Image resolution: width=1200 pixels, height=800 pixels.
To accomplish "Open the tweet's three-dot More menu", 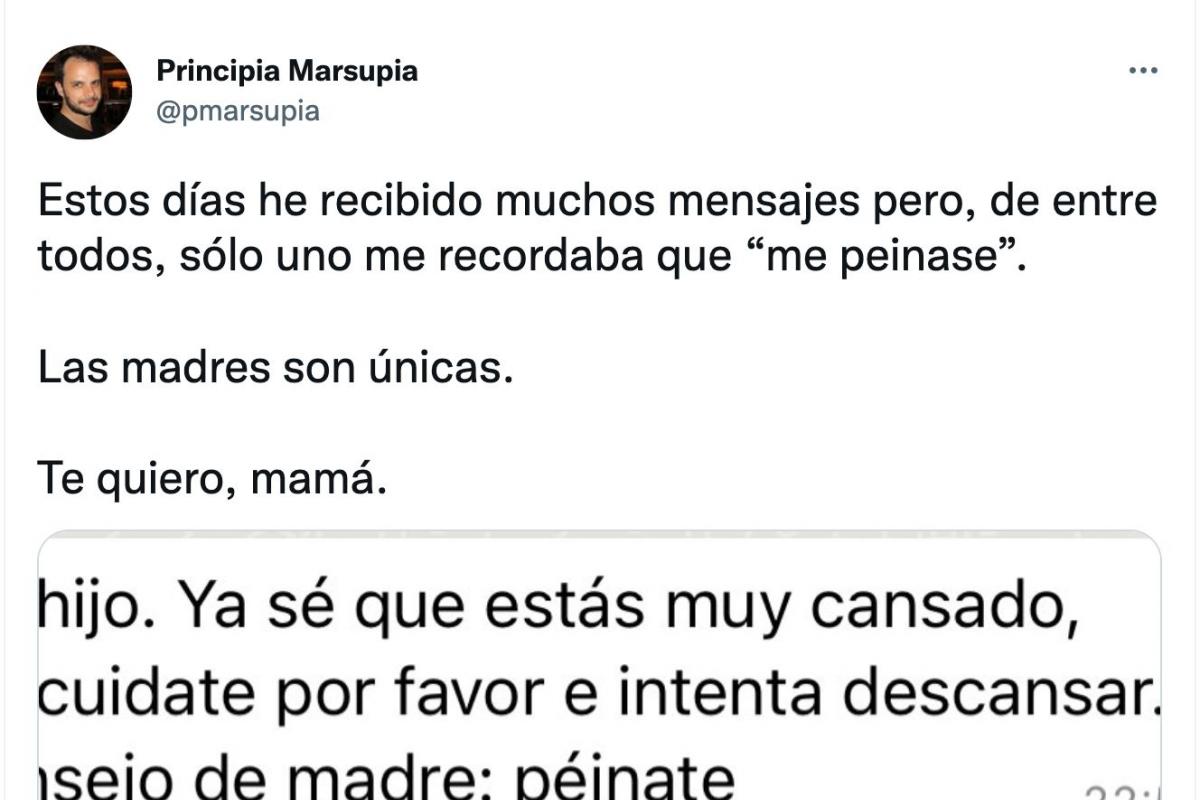I will [x=1142, y=71].
